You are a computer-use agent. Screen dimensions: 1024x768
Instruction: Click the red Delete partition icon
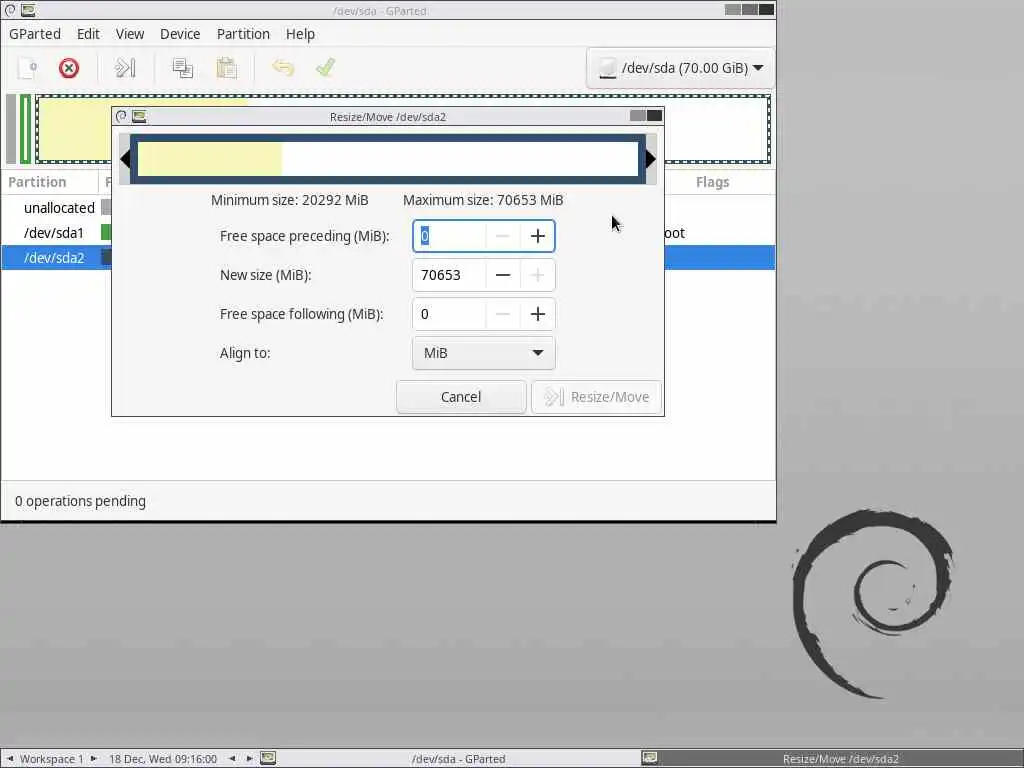[69, 68]
